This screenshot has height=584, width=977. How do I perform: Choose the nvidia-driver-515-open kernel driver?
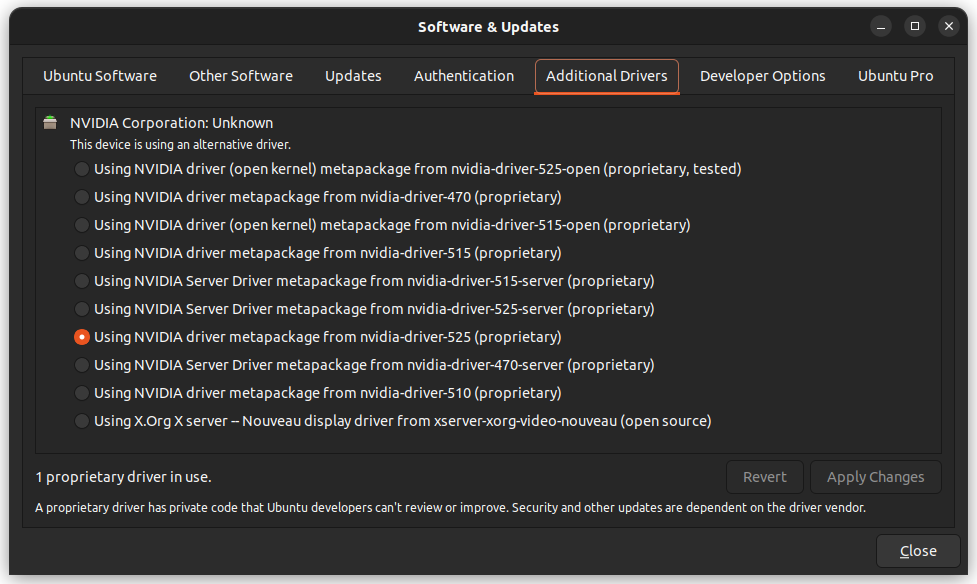point(81,225)
